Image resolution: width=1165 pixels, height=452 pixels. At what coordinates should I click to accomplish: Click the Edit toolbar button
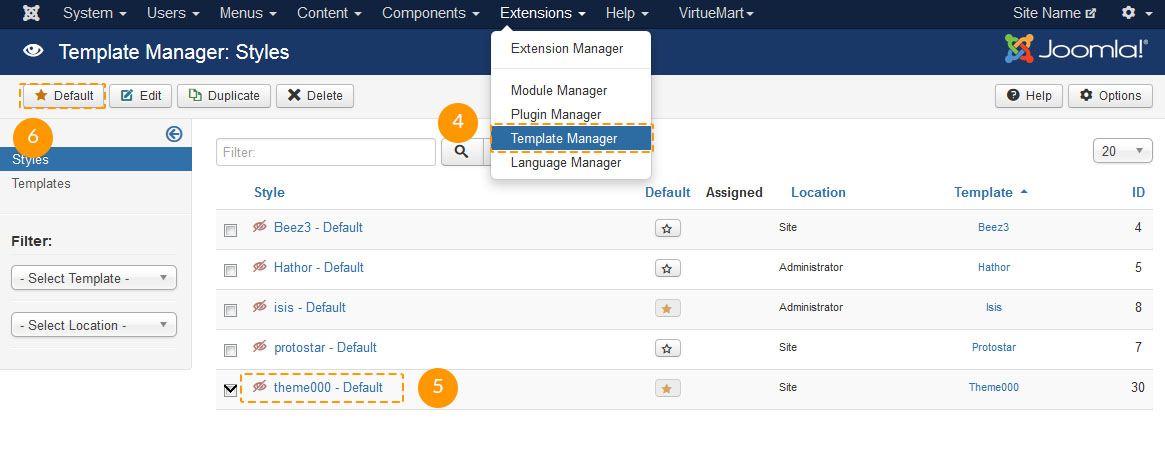click(x=140, y=96)
